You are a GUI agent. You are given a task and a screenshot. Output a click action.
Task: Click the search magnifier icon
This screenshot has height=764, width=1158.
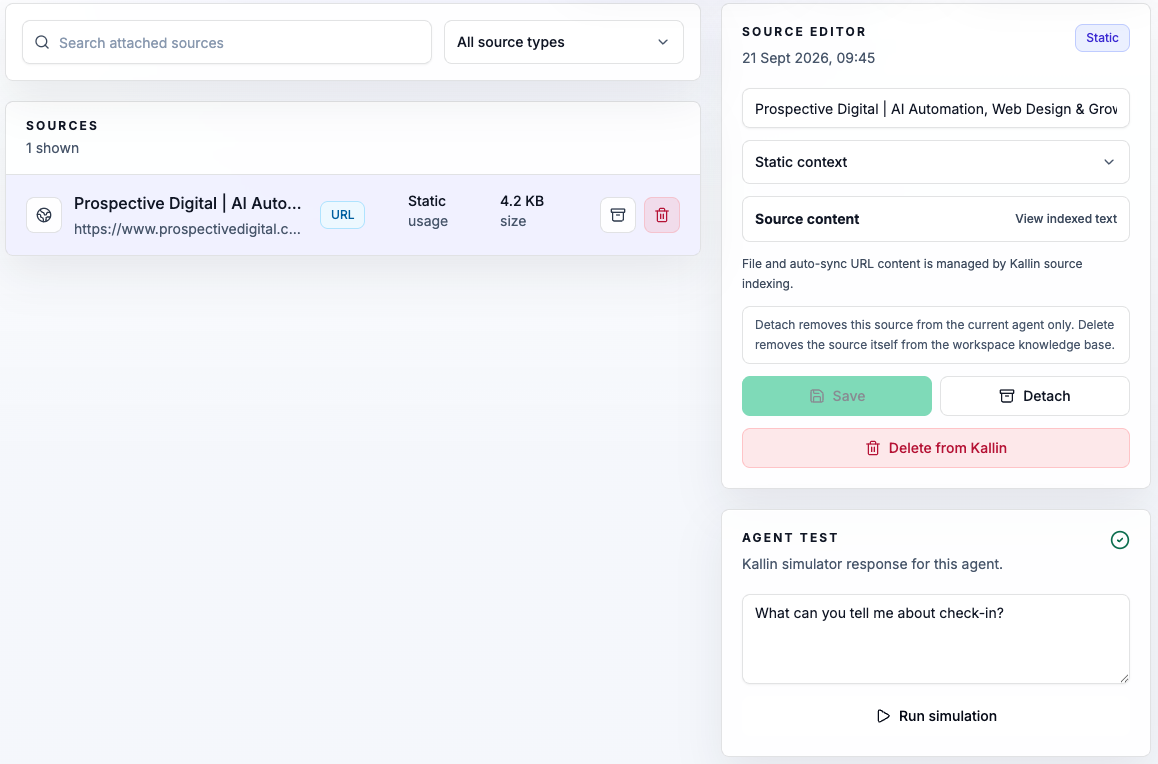[x=42, y=43]
